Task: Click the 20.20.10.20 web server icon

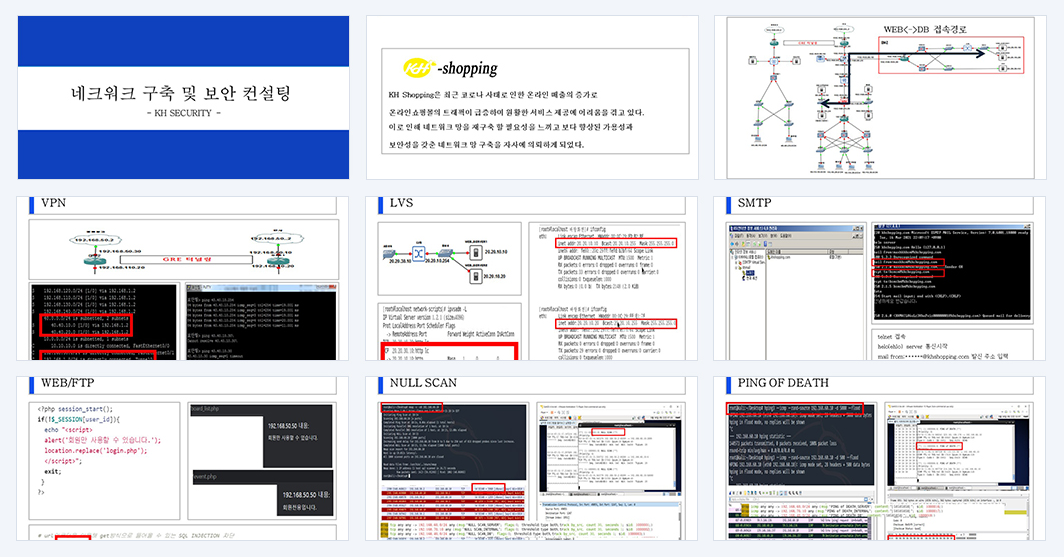Action: 476,276
